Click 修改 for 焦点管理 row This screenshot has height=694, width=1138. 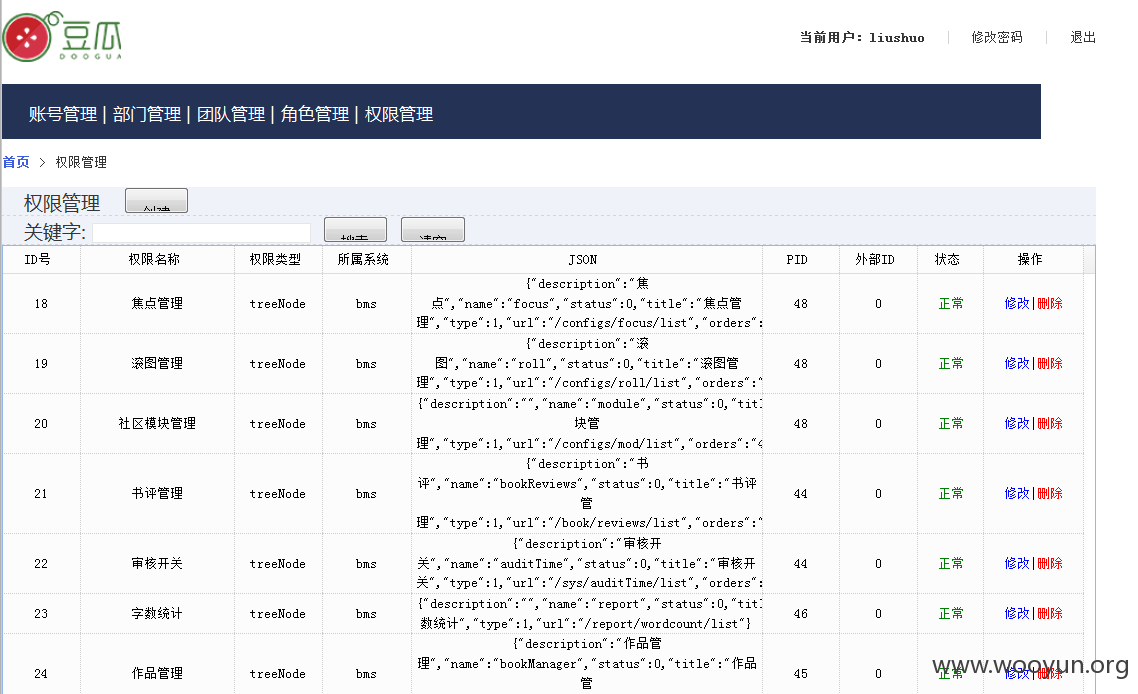(x=1017, y=303)
